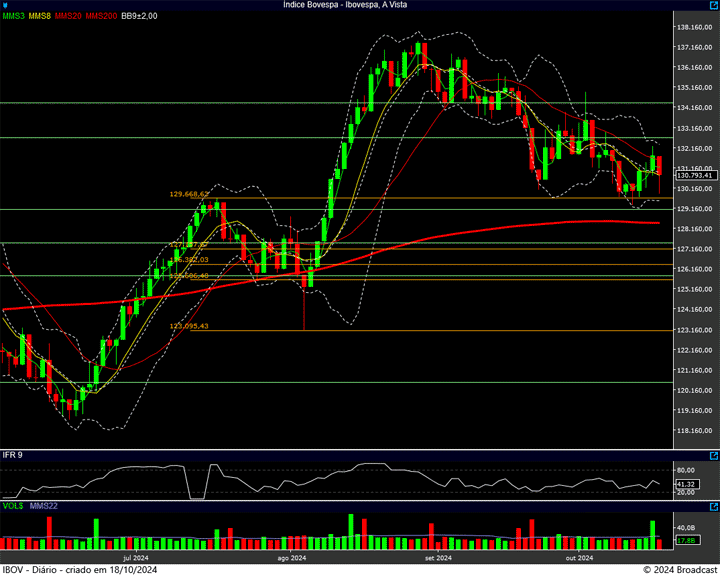Click the IFR value box 41,32
Screen dimensions: 720x575
tap(685, 484)
